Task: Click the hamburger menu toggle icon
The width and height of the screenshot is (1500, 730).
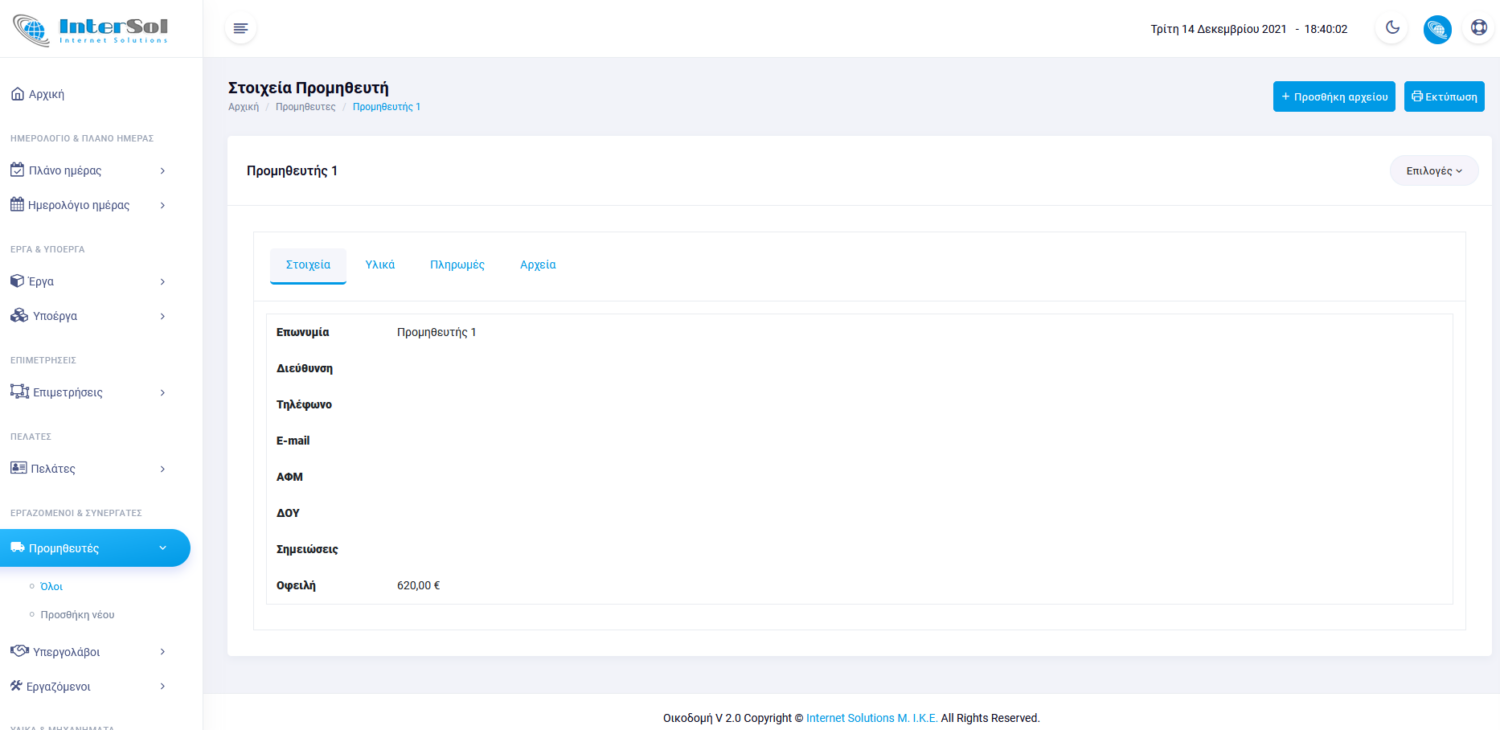Action: click(x=240, y=29)
